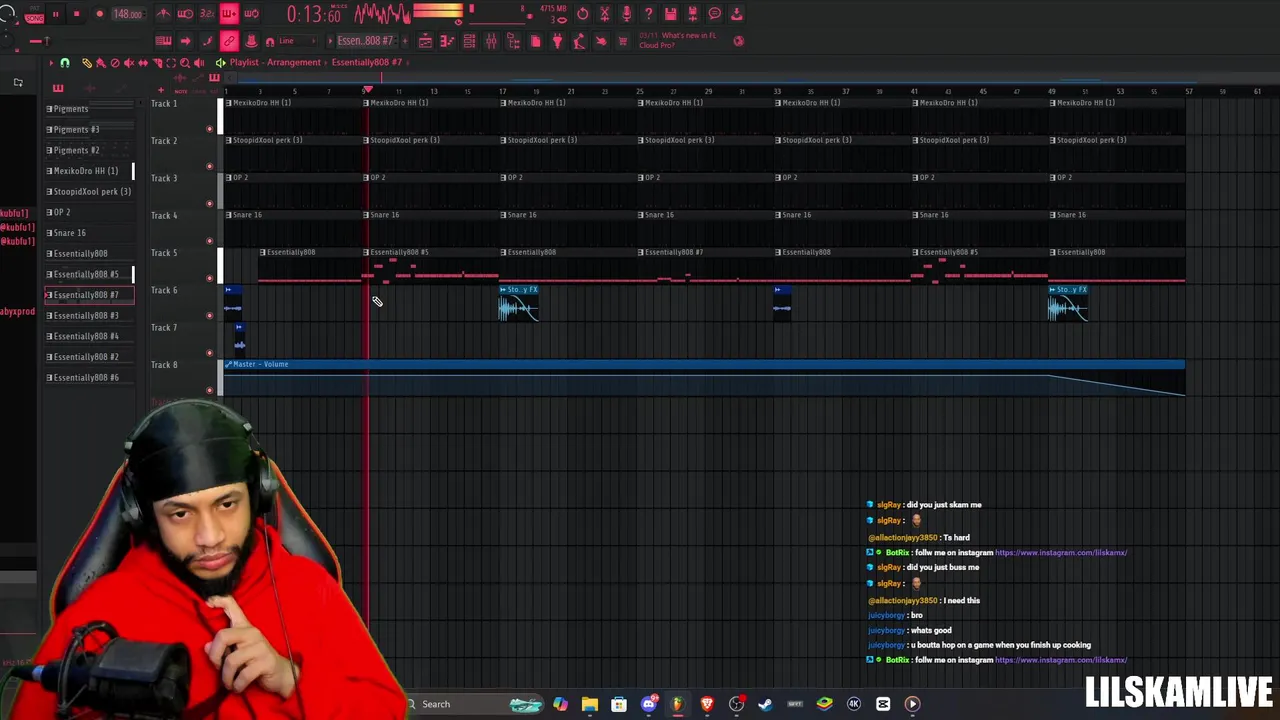1280x720 pixels.
Task: Select StoopidXool perk (3) pattern in picker
Action: point(88,191)
